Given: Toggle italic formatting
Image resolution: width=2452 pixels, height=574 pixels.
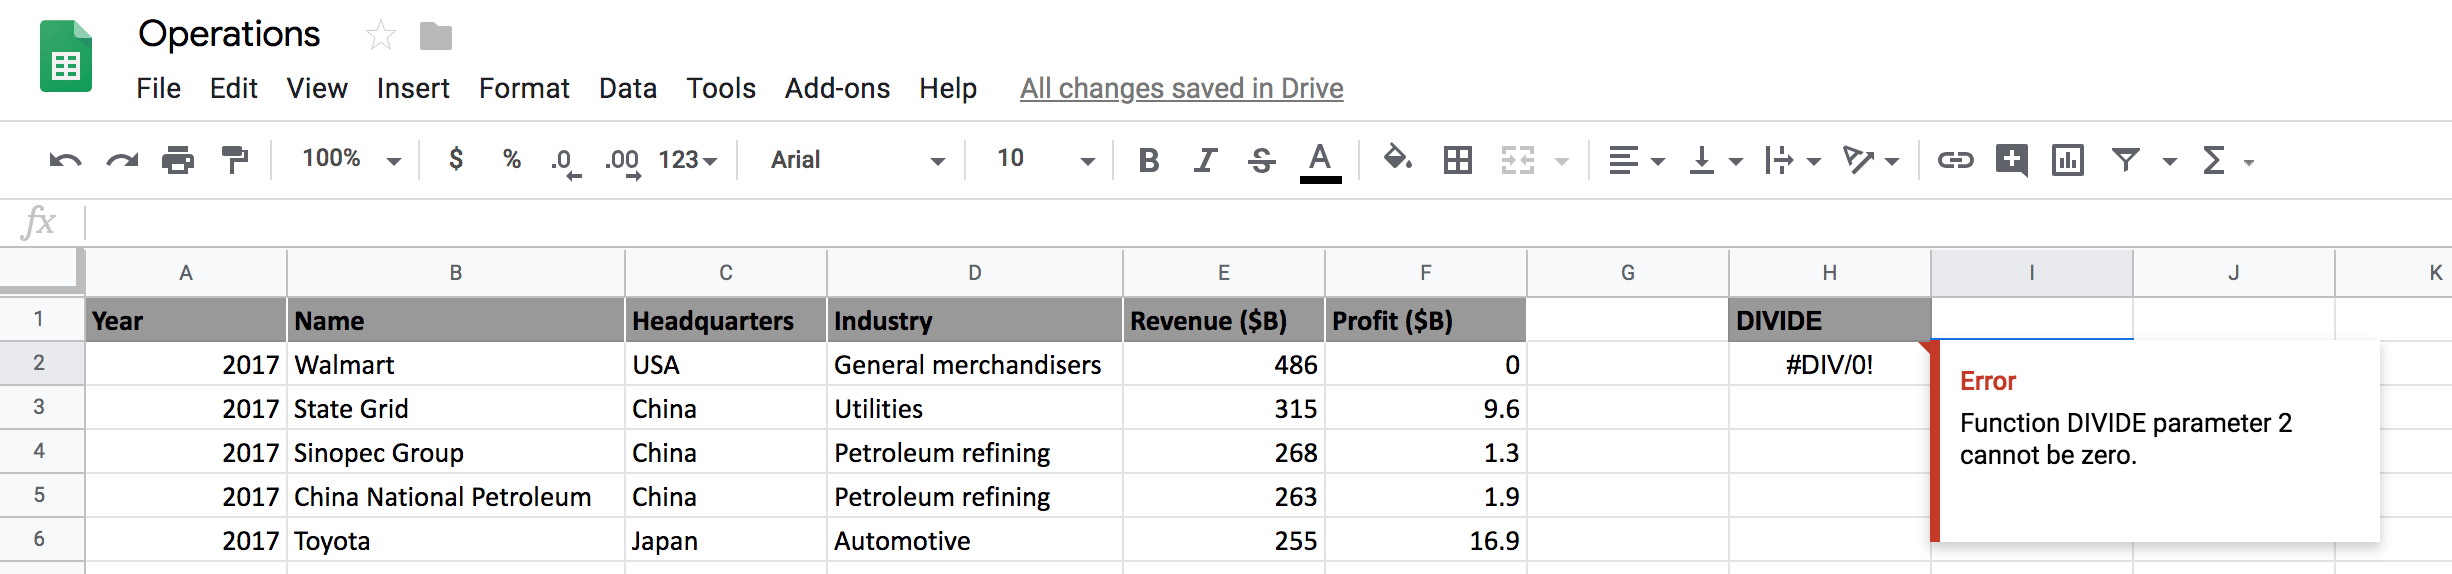Looking at the screenshot, I should 1206,160.
